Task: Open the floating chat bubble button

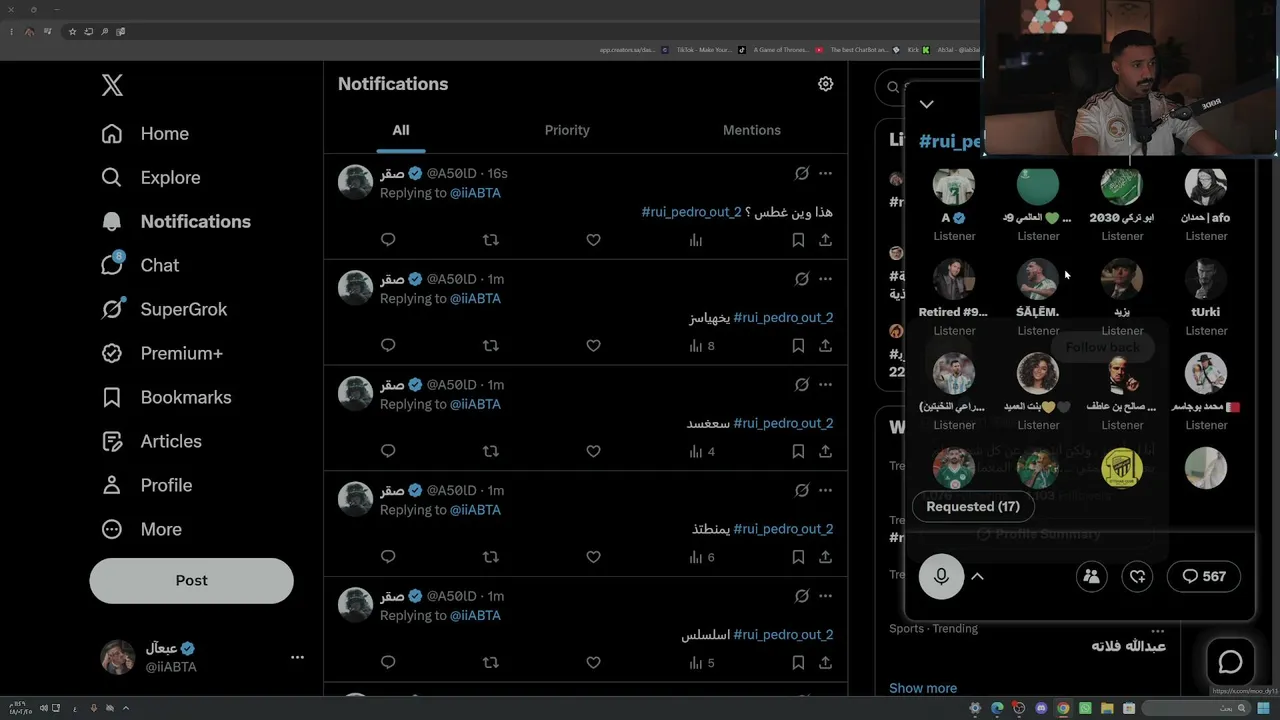Action: coord(1230,662)
